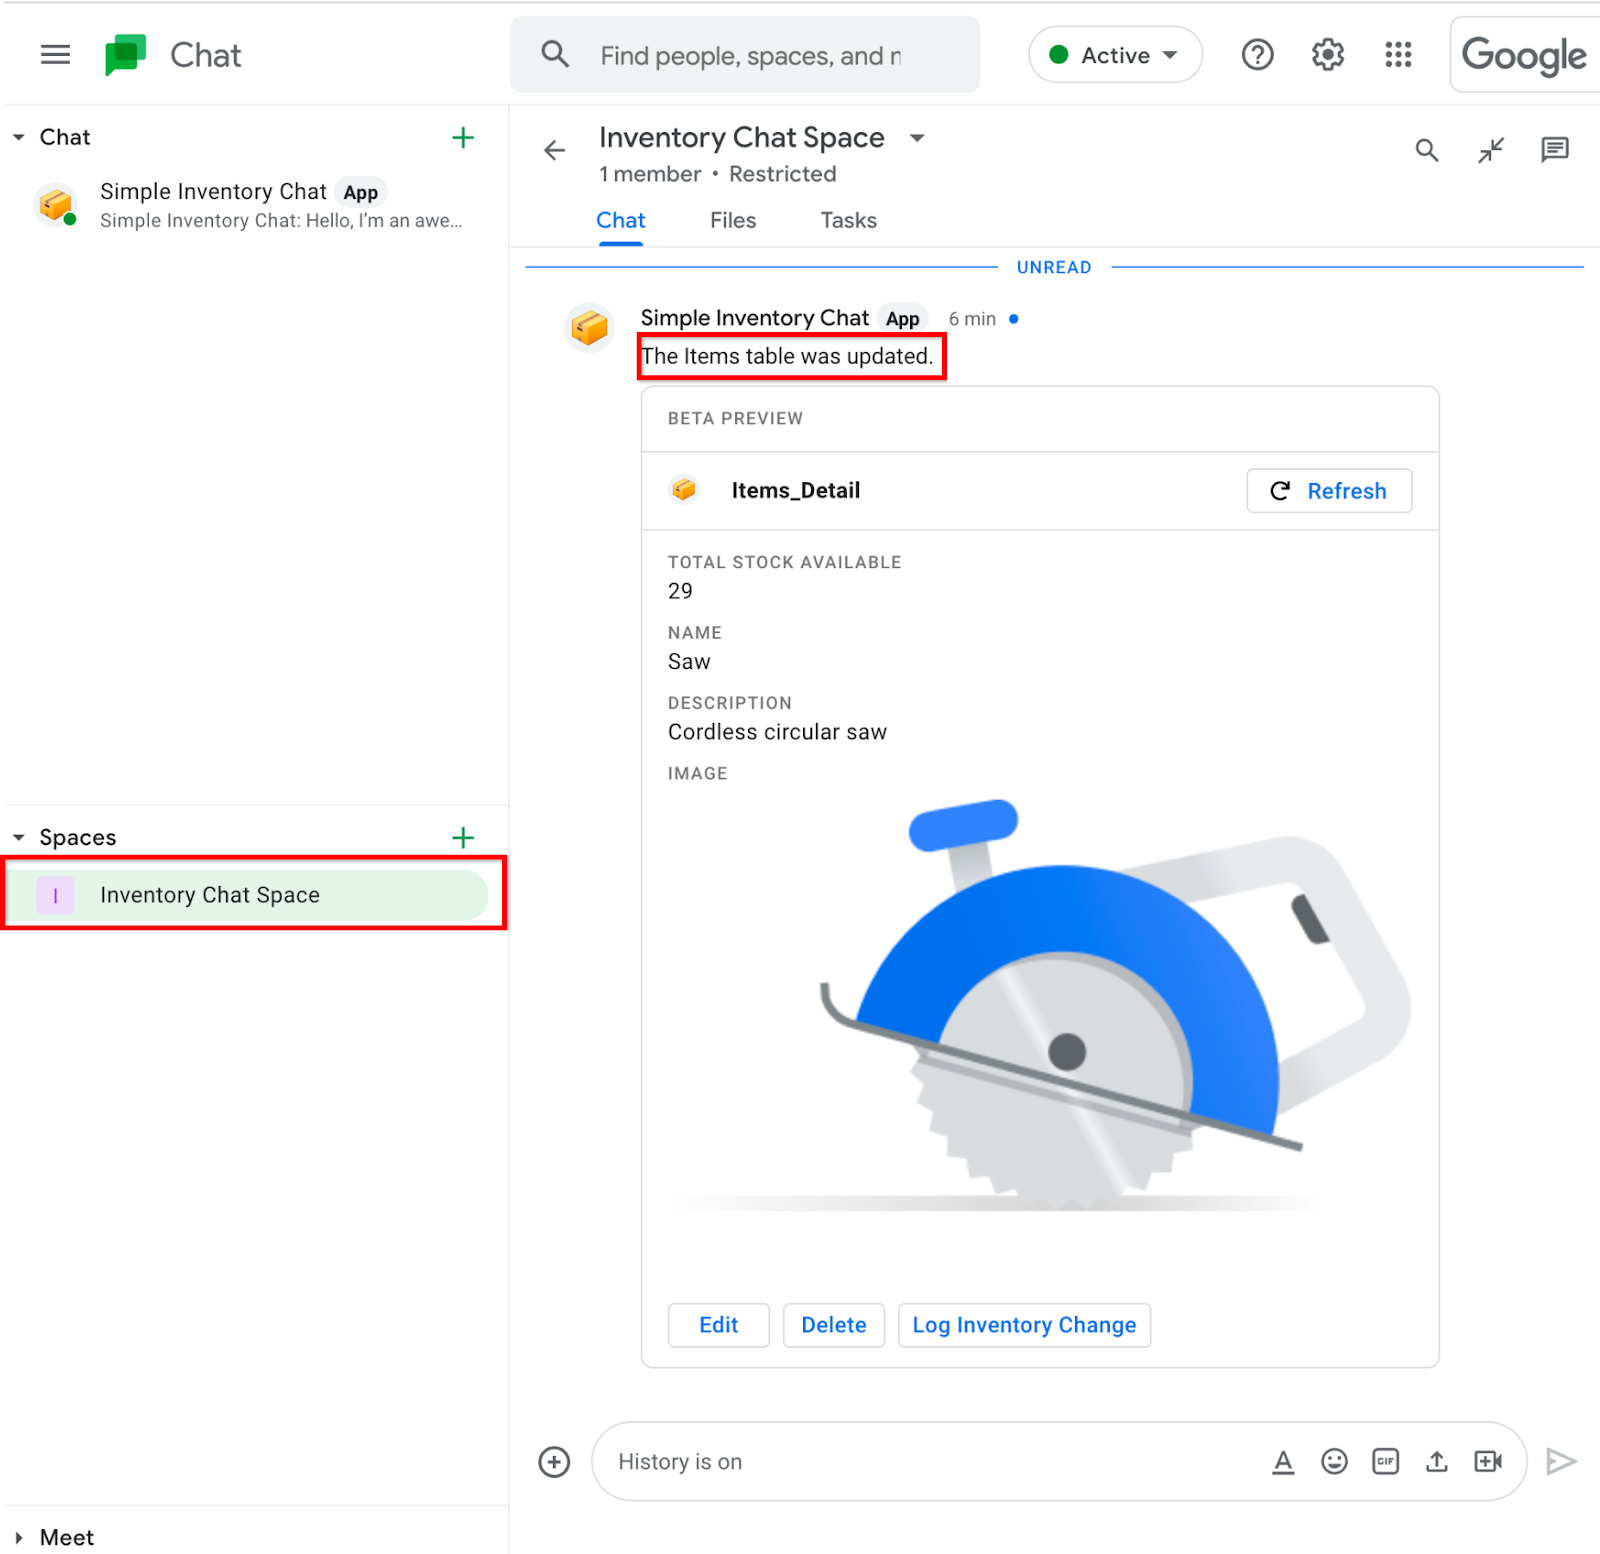This screenshot has width=1600, height=1554.
Task: Collapse the Spaces section
Action: pos(17,837)
